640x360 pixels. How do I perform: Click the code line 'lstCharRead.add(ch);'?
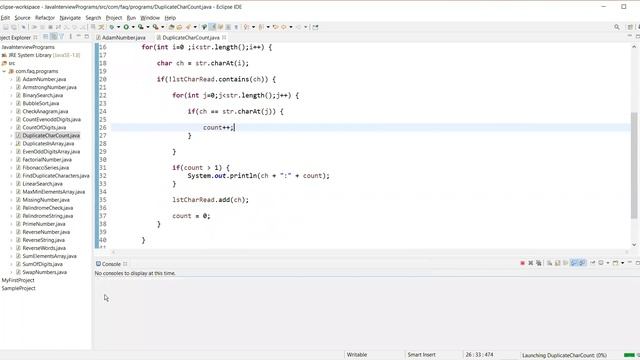pyautogui.click(x=210, y=200)
